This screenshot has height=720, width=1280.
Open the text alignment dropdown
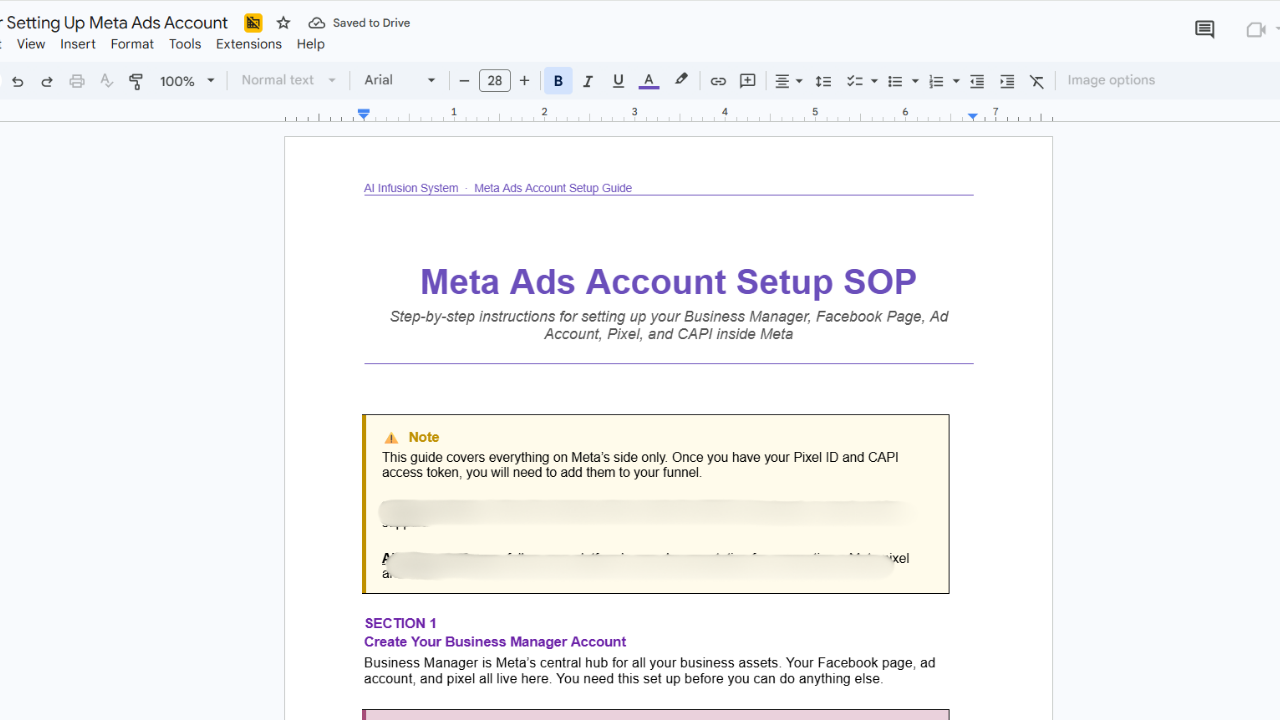[789, 81]
